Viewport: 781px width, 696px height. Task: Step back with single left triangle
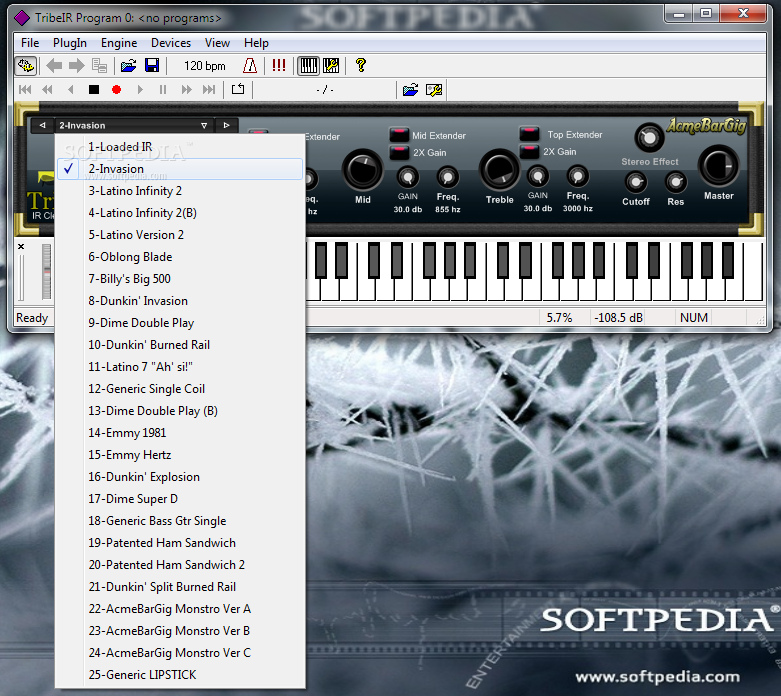[x=70, y=89]
